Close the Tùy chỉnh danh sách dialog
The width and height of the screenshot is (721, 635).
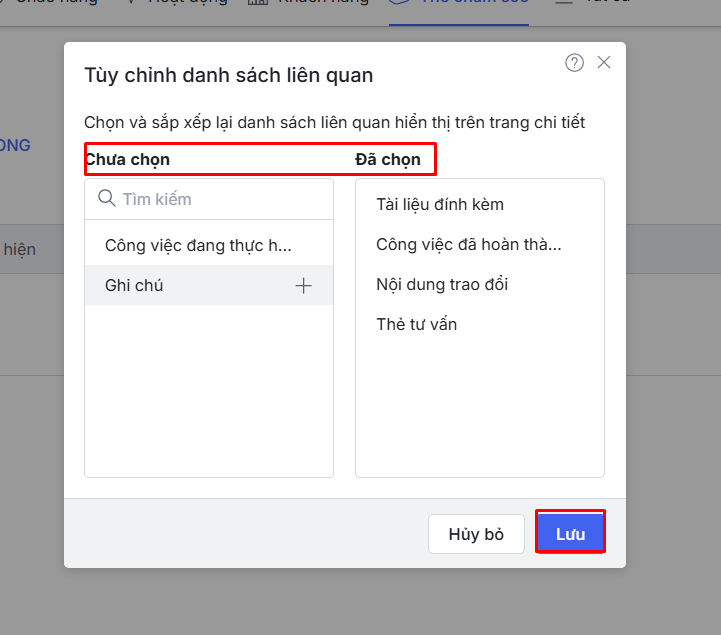click(604, 62)
